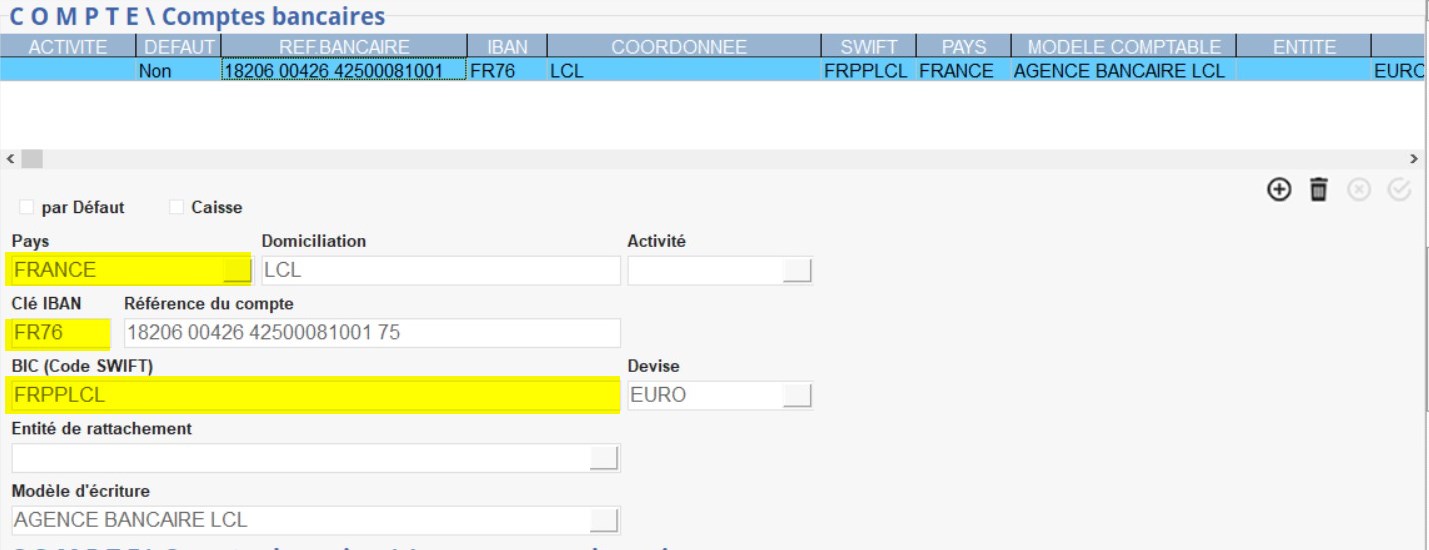Click the Référence du compte field
This screenshot has width=1429, height=550.
coord(371,333)
